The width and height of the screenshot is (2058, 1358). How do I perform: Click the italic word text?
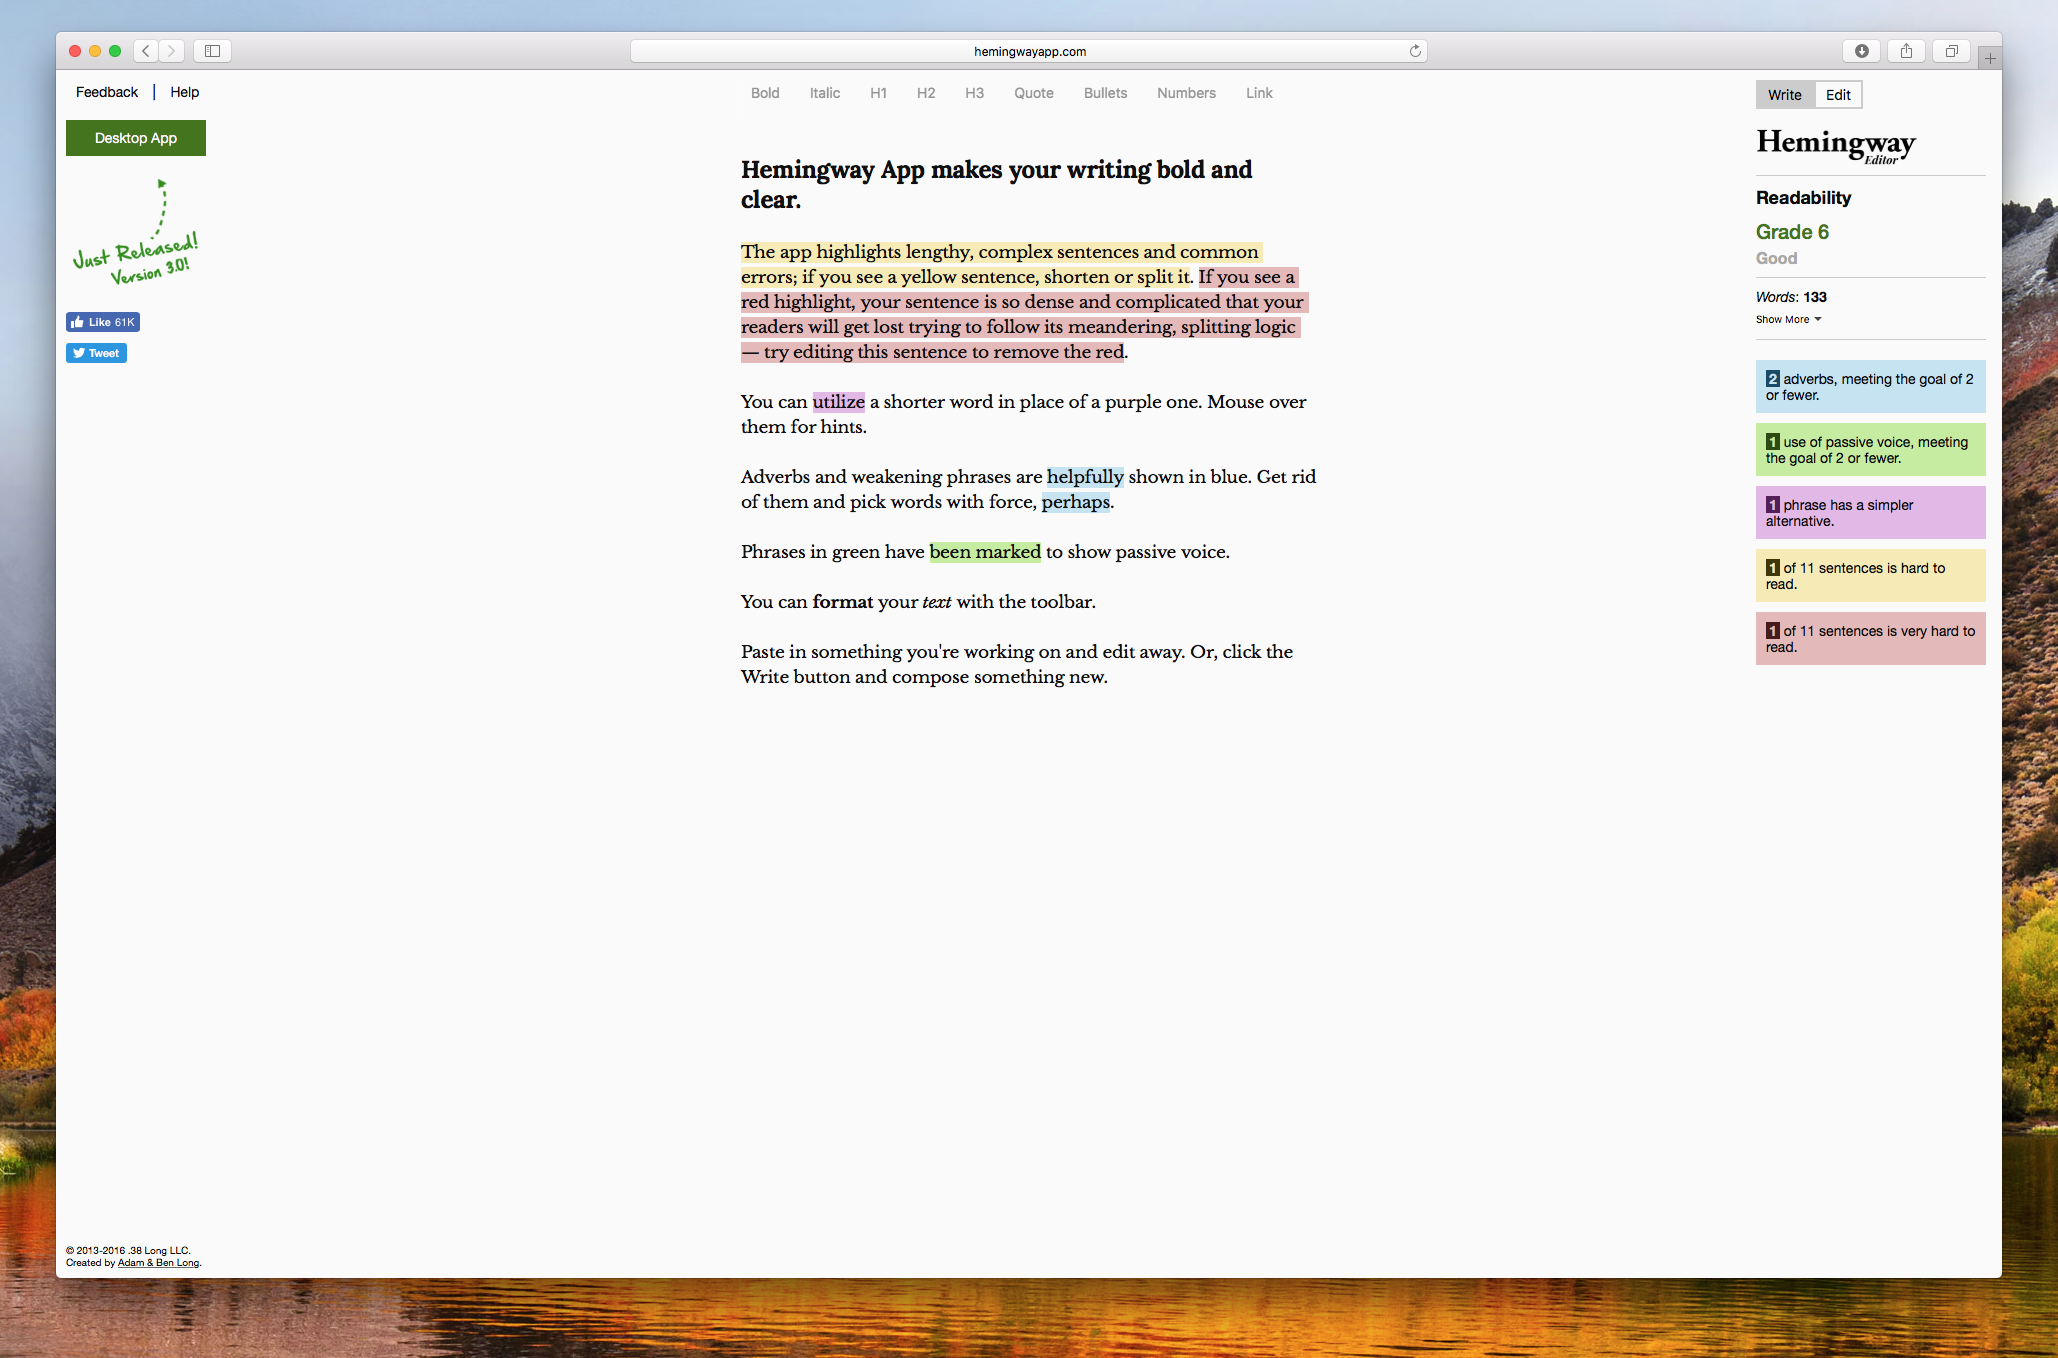coord(937,602)
